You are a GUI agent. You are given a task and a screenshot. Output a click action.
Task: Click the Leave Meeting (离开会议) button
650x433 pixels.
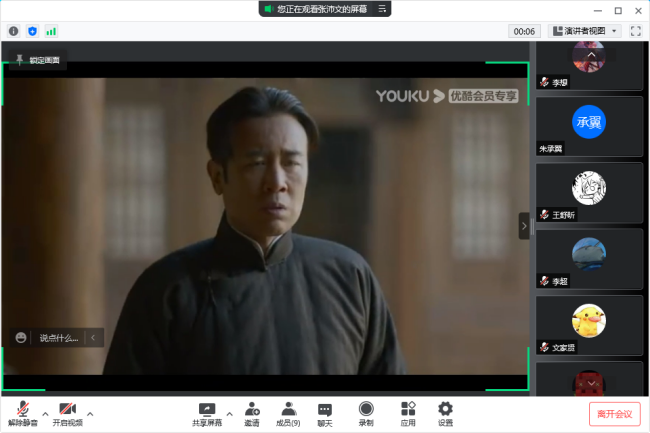(614, 414)
